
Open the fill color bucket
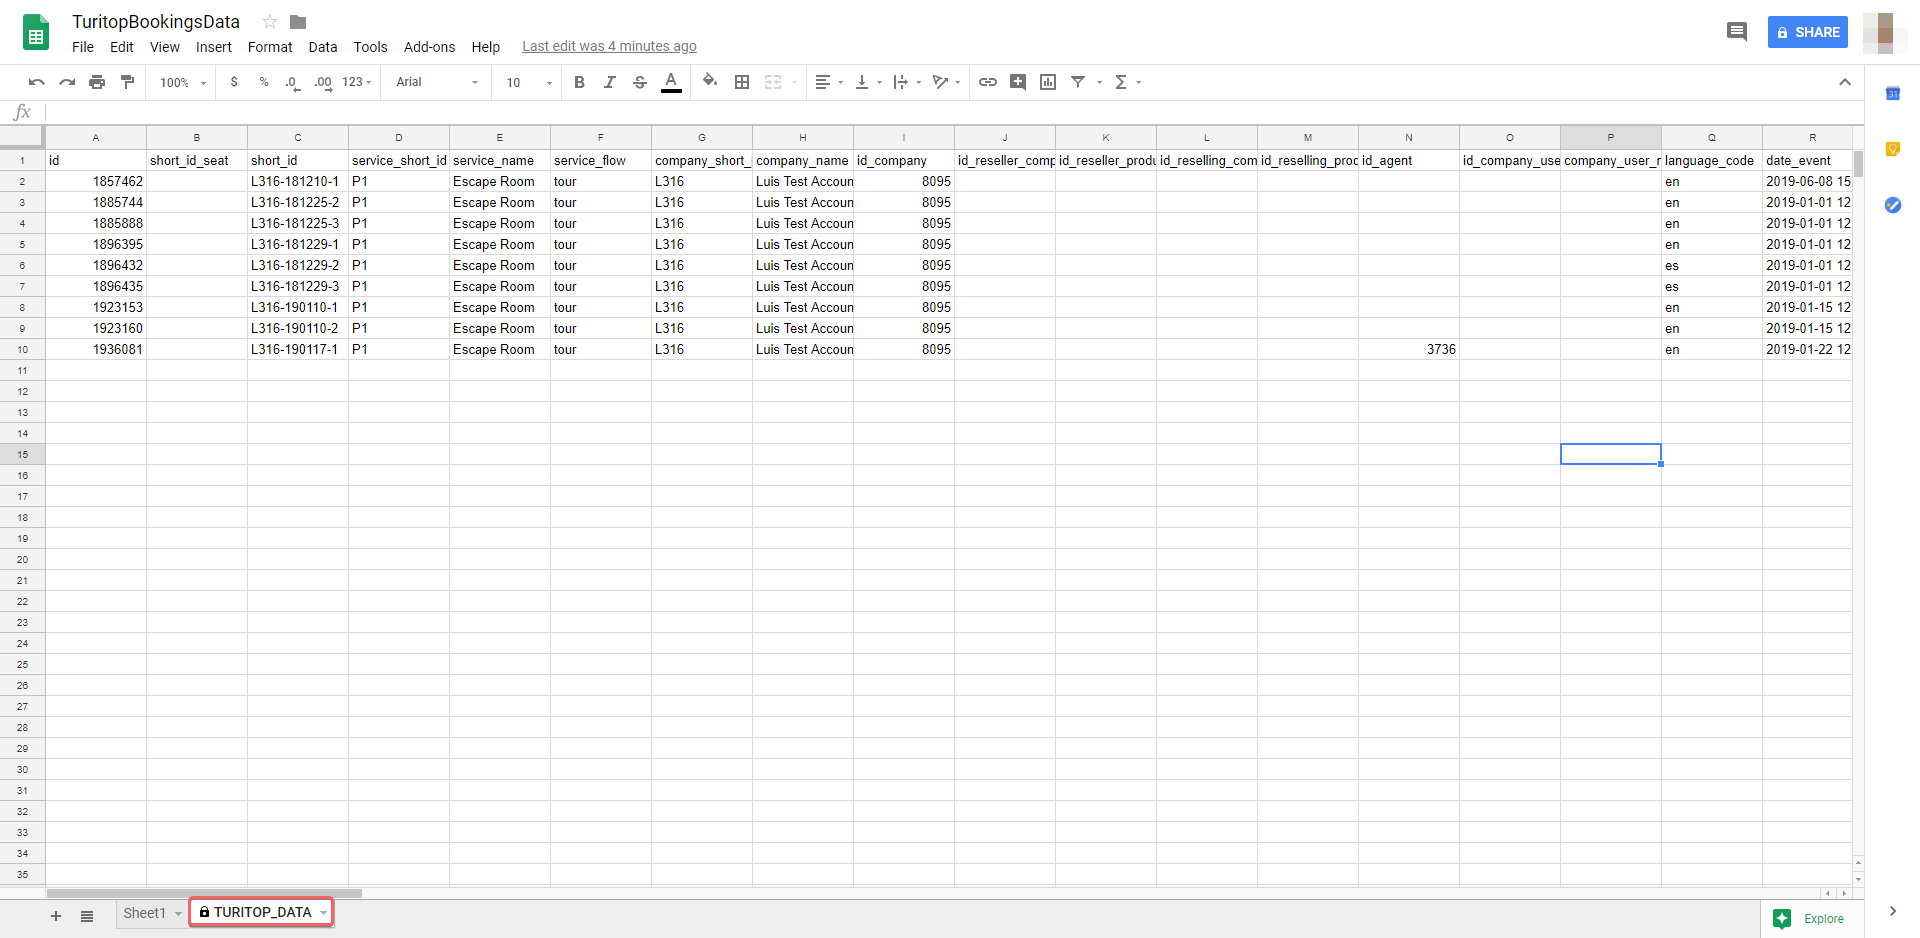(x=710, y=81)
